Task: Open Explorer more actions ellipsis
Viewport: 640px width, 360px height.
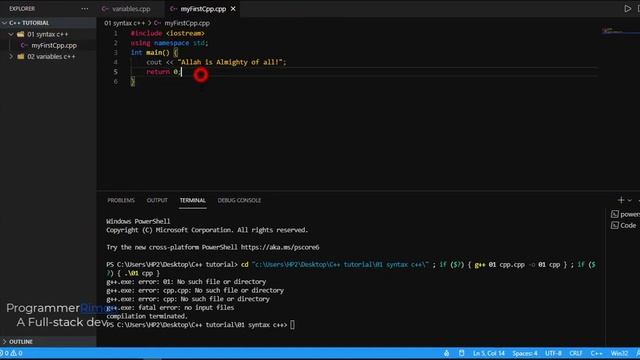Action: click(84, 9)
